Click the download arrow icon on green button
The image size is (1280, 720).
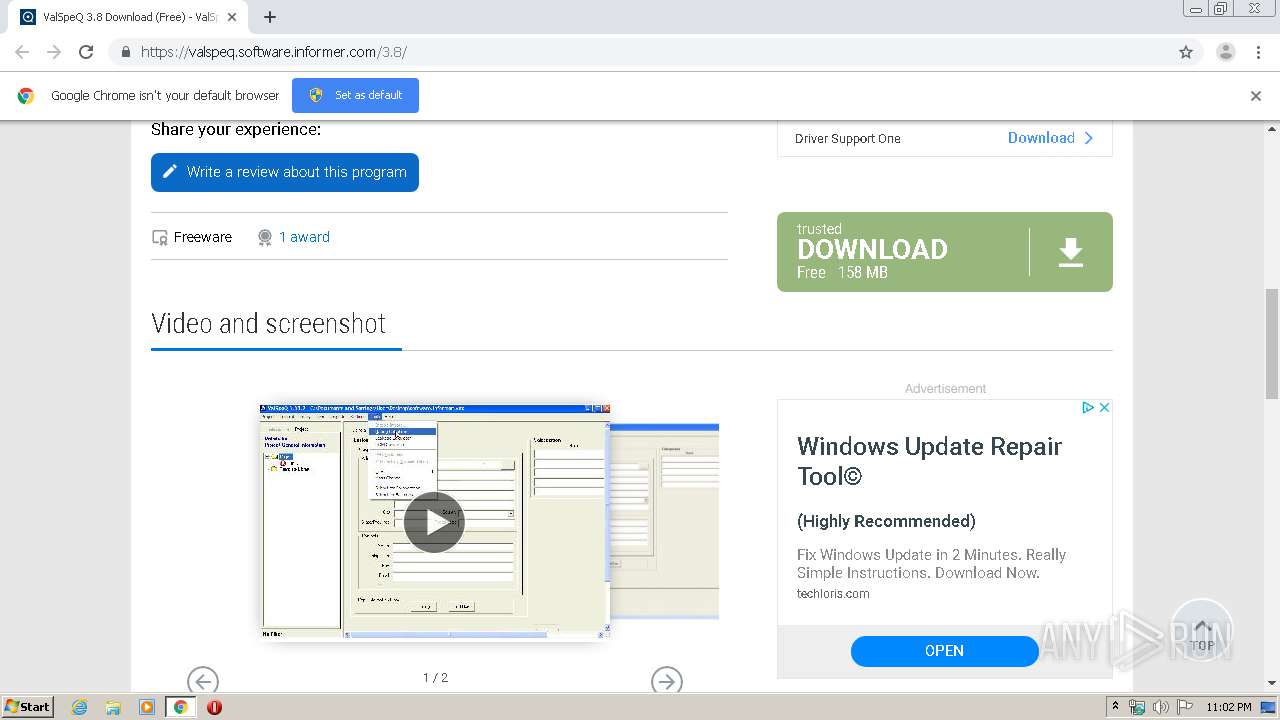point(1071,252)
